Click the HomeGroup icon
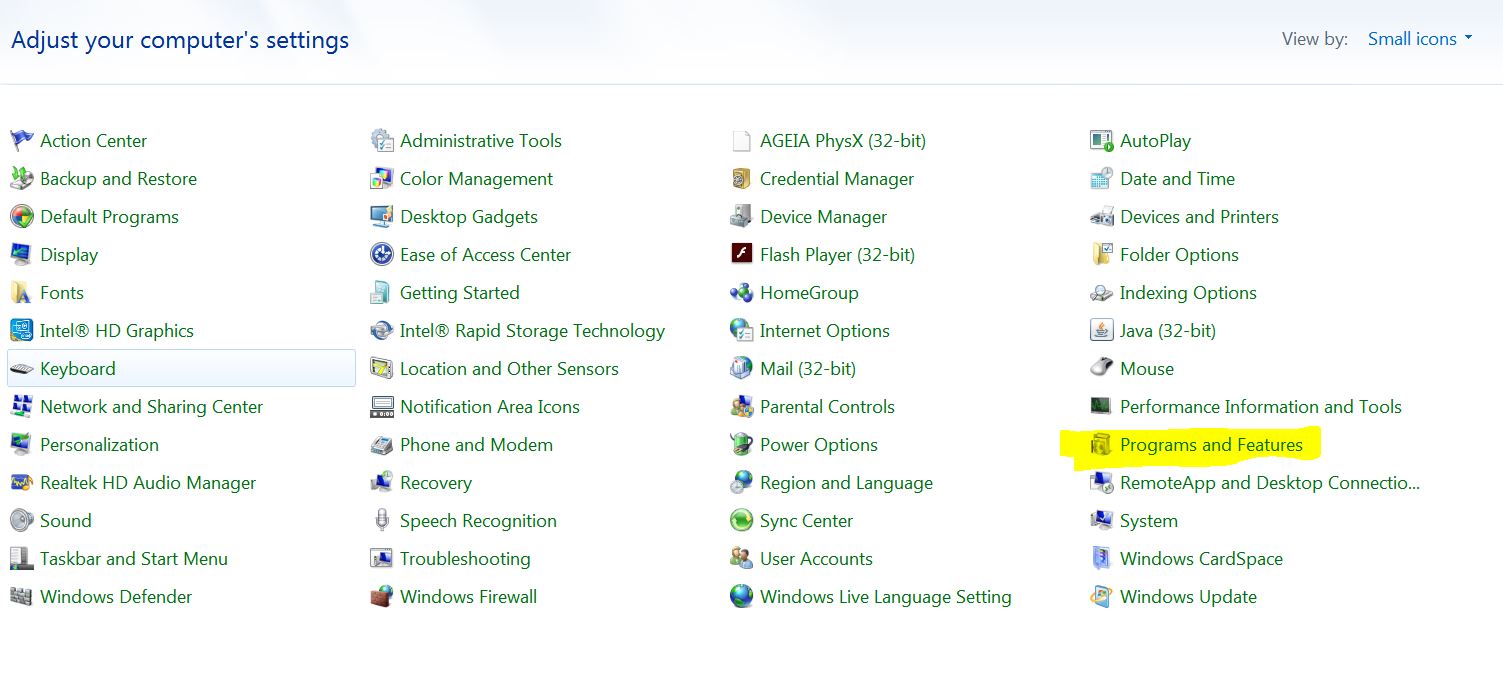Screen dimensions: 1503x676 [x=741, y=293]
